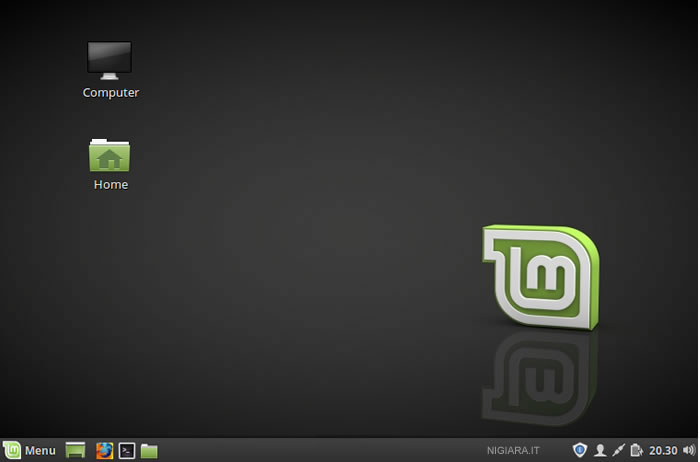
Task: Select the Home folder desktop icon
Action: coord(110,155)
